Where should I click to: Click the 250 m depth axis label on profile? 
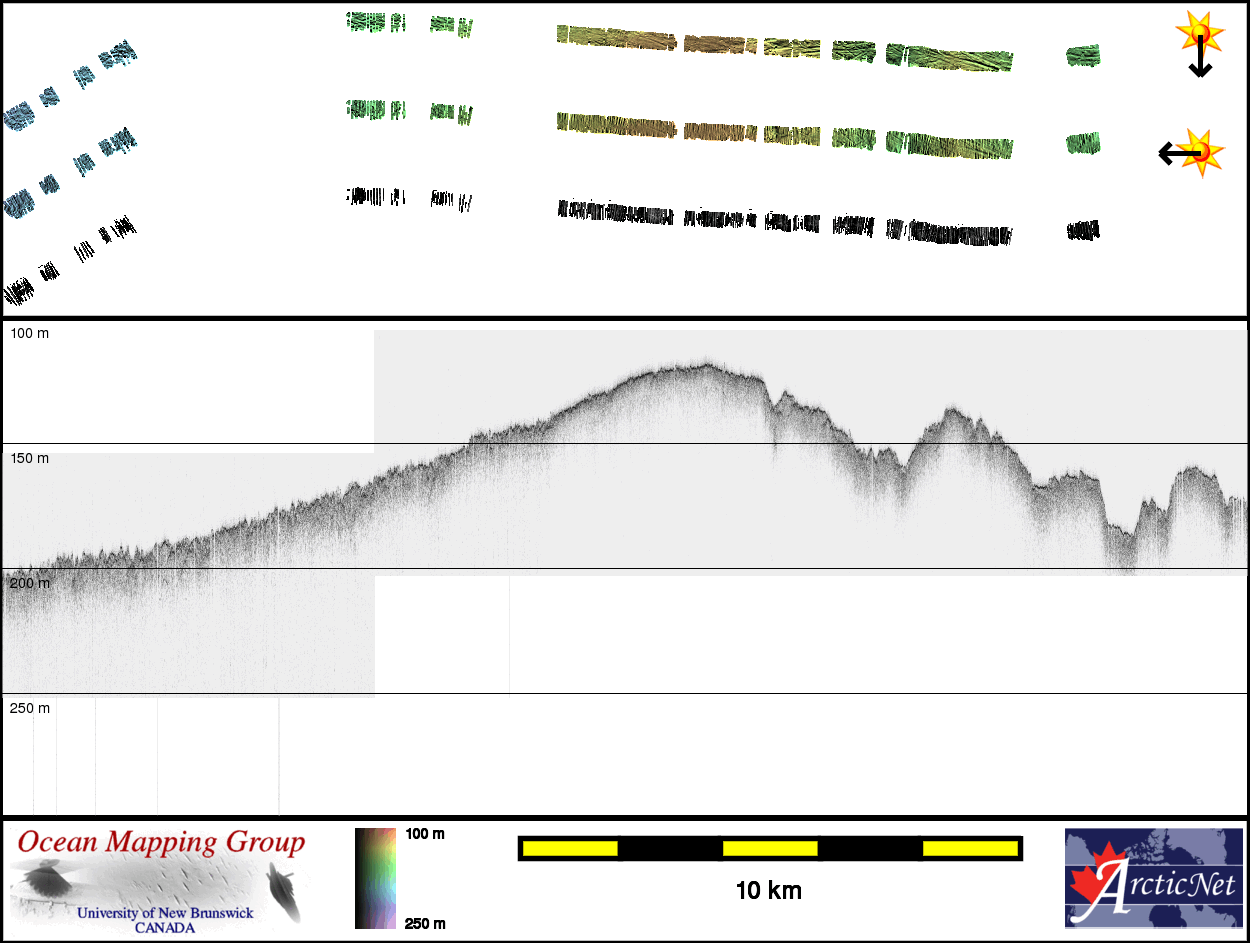29,708
